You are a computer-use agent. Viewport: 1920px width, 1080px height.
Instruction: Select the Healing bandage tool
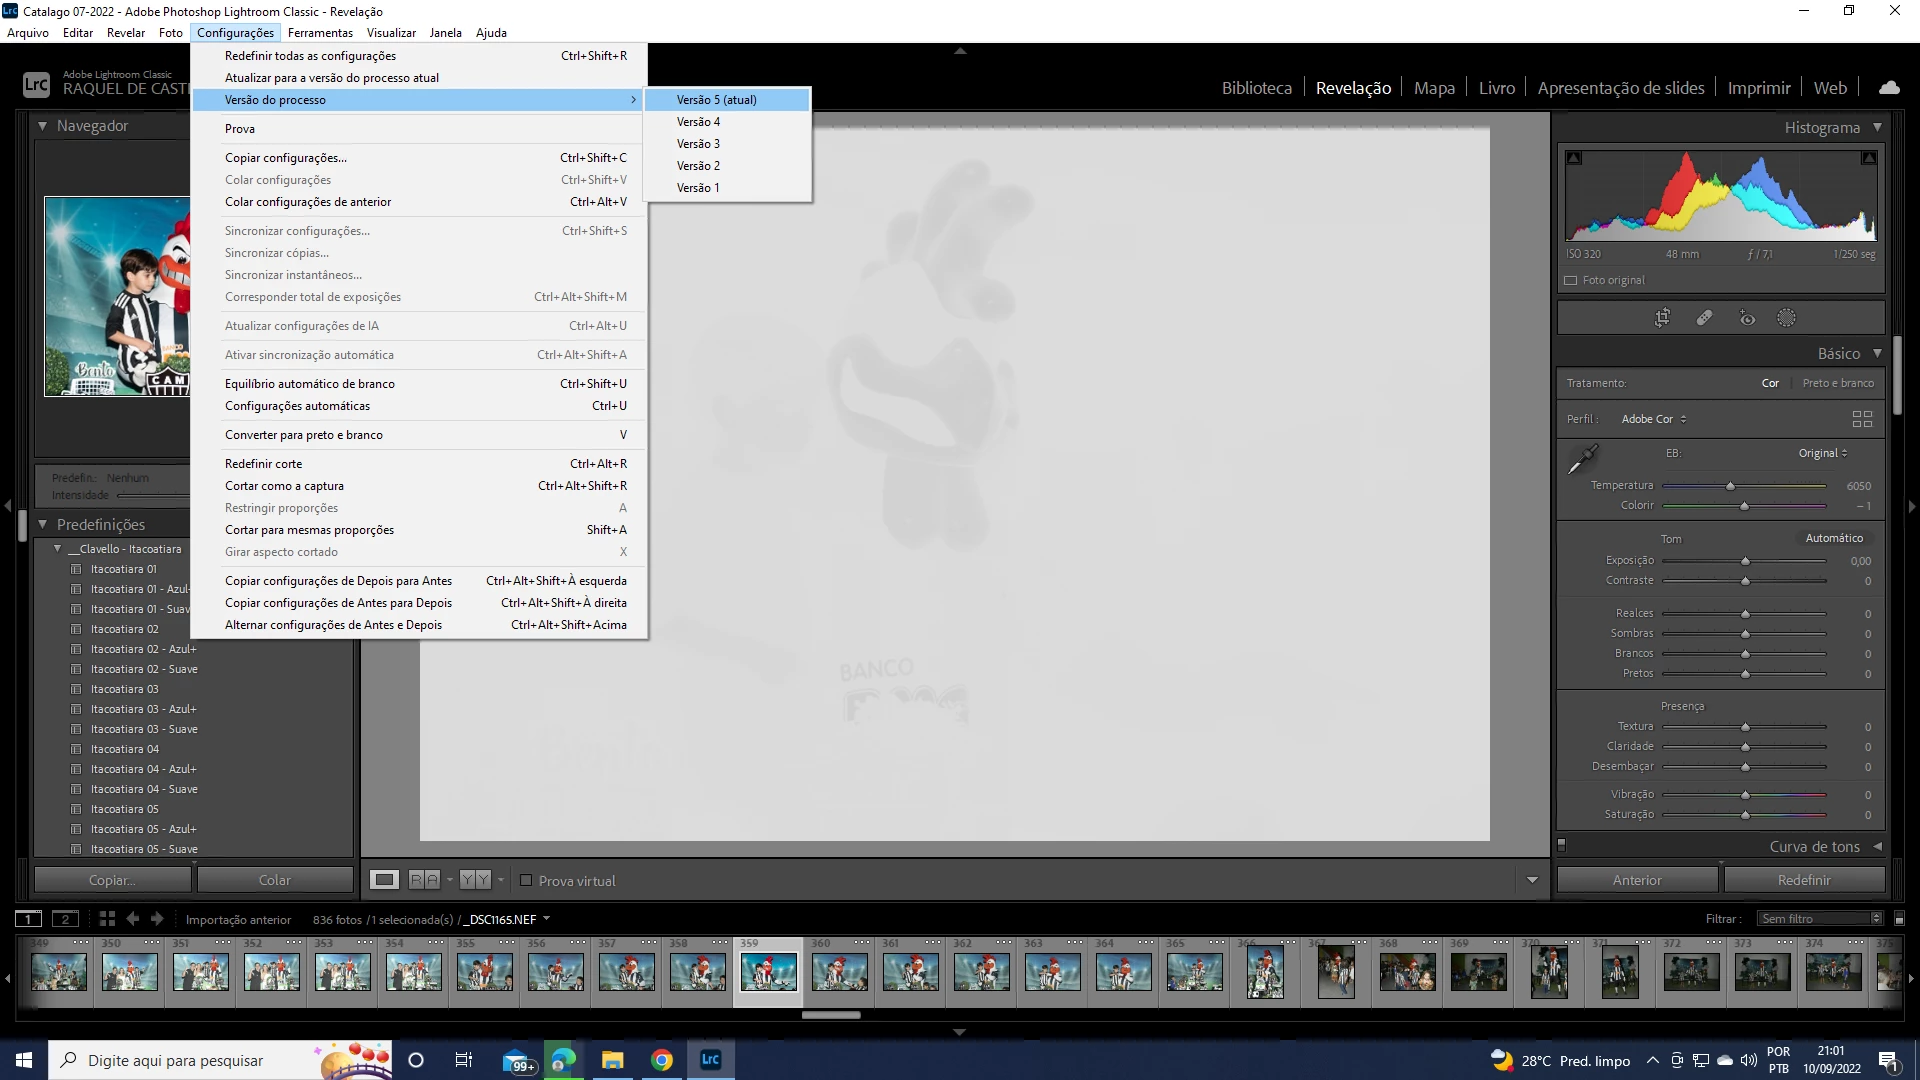pos(1704,318)
